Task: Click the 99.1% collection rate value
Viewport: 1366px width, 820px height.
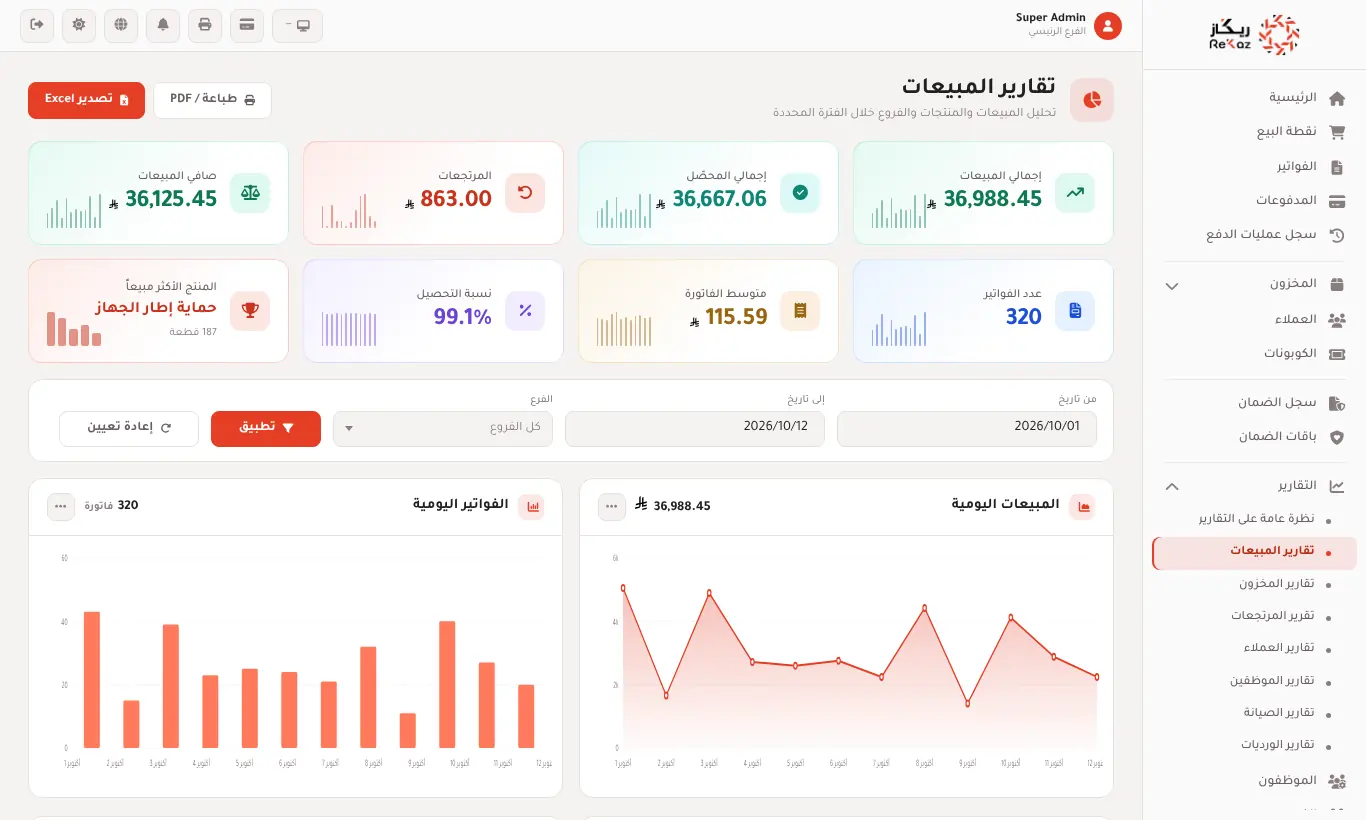Action: pyautogui.click(x=463, y=318)
